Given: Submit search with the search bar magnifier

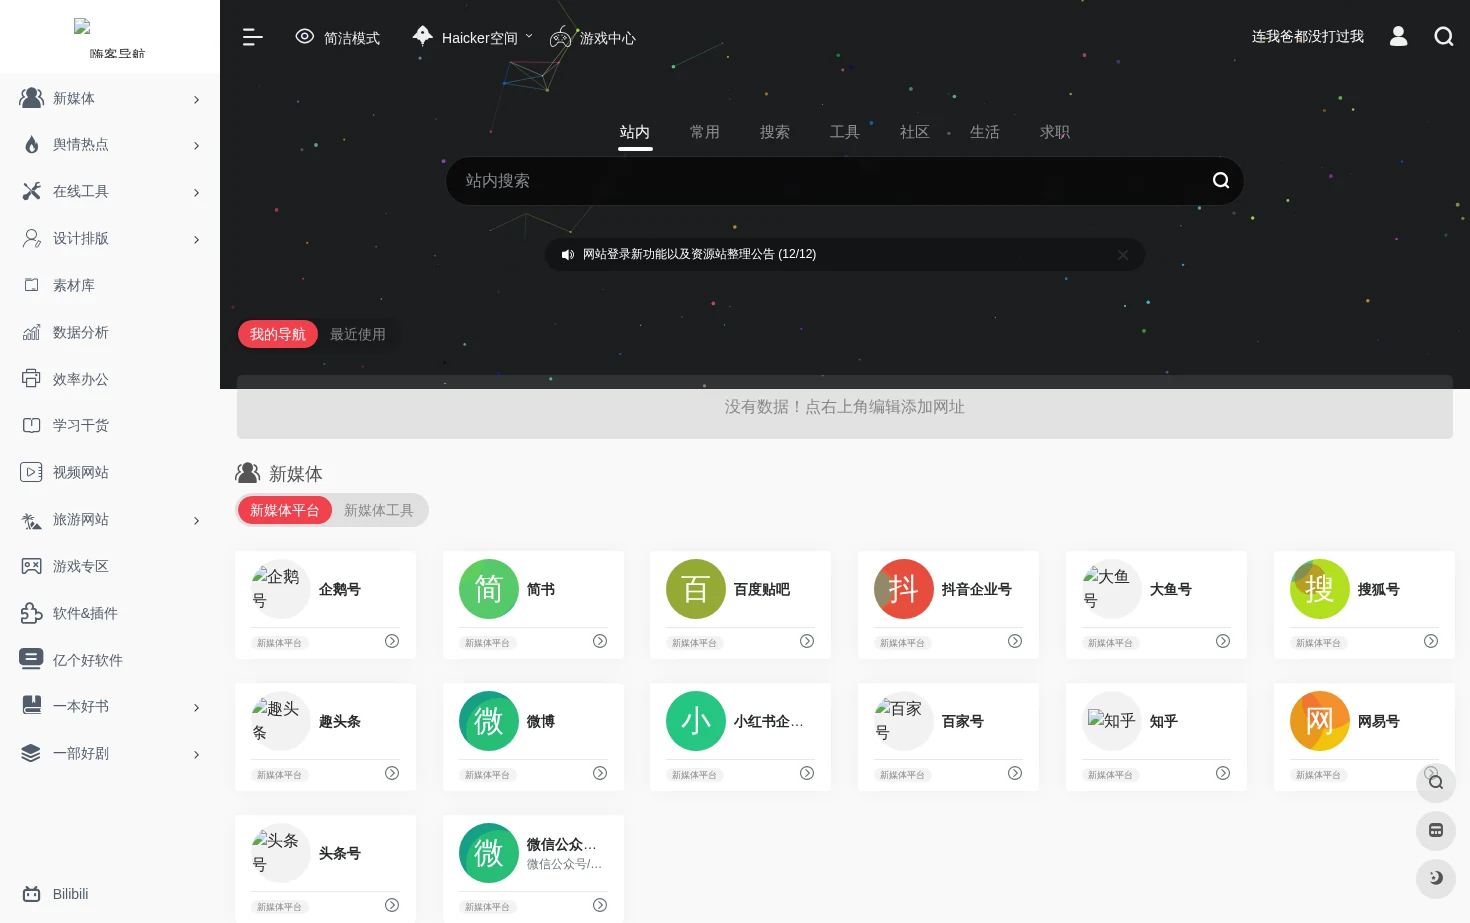Looking at the screenshot, I should [x=1221, y=181].
